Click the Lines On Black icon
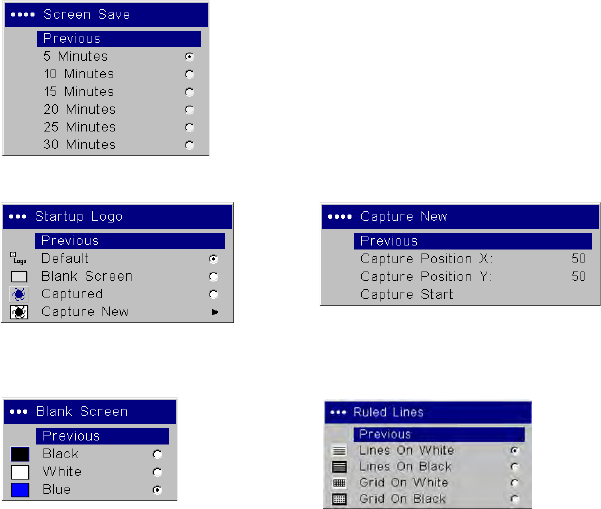601x509 pixels. pos(338,467)
